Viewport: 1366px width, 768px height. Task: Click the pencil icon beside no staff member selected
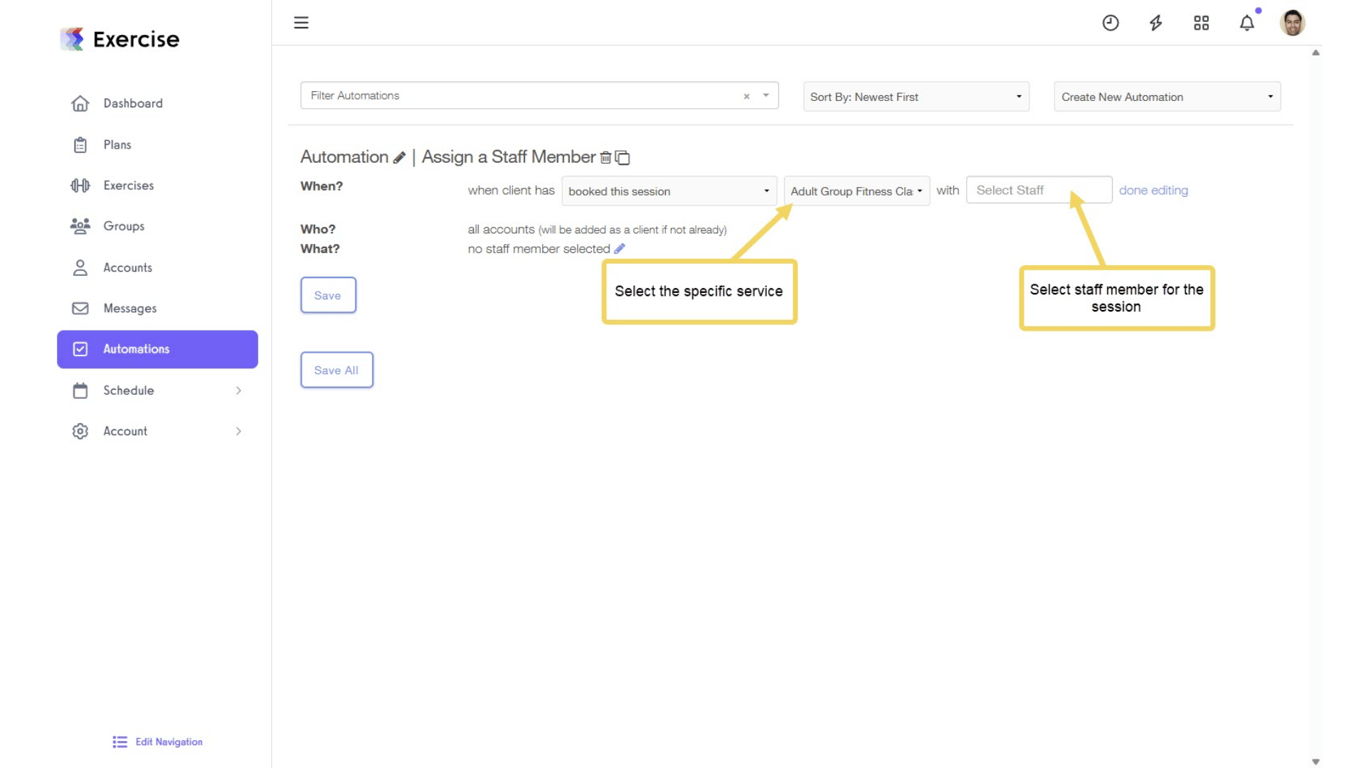click(x=619, y=248)
